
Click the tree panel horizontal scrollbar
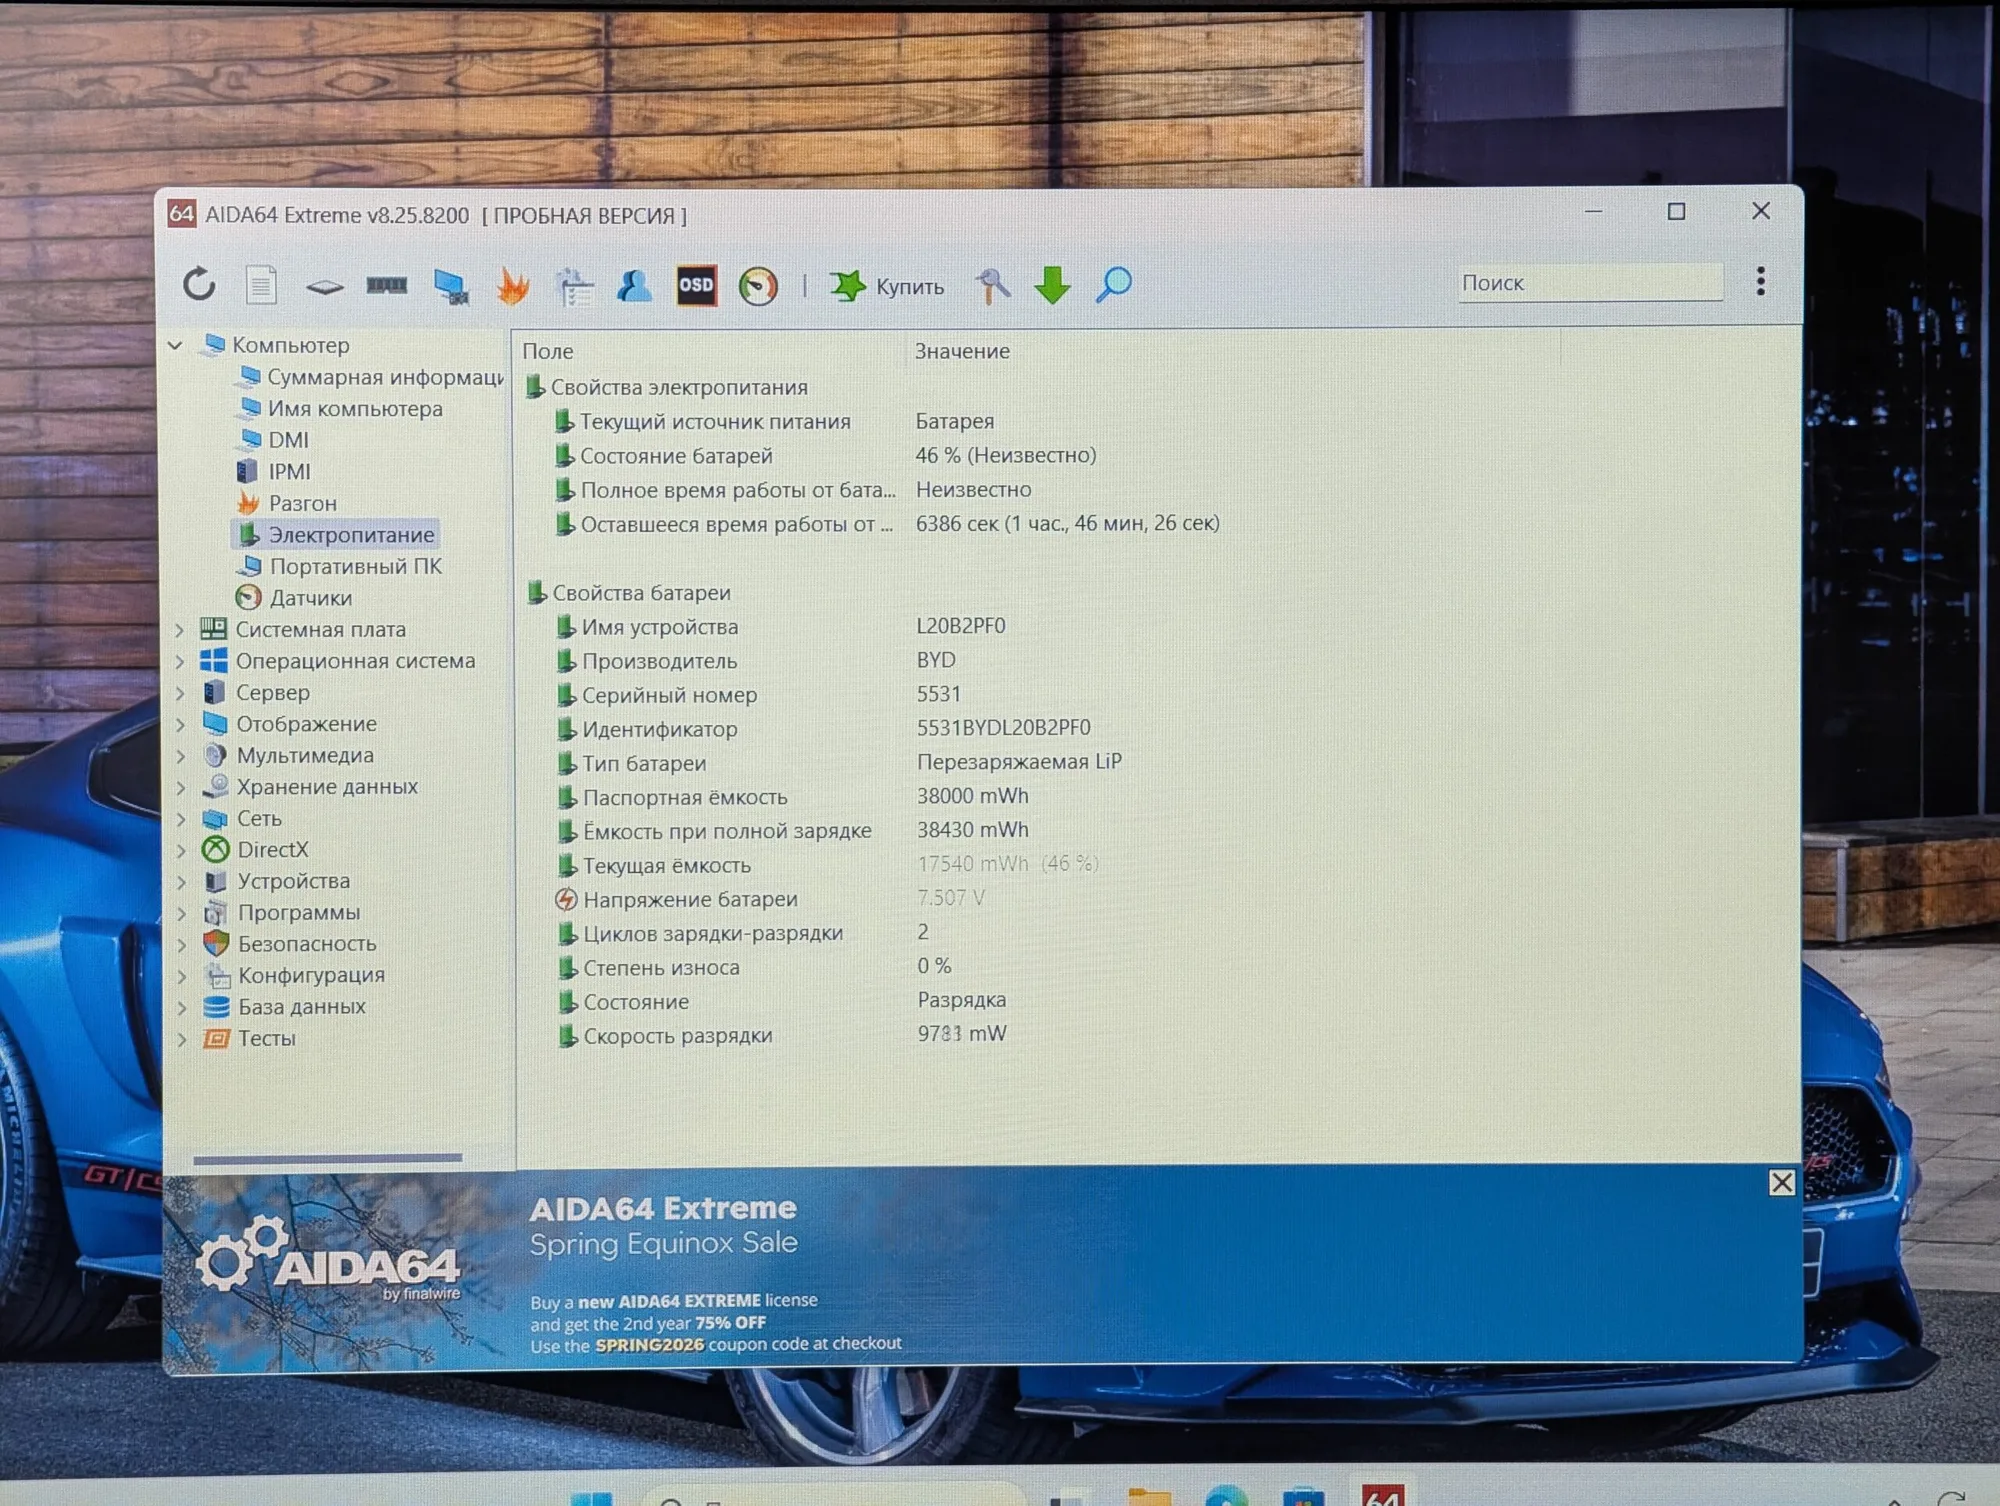coord(328,1159)
